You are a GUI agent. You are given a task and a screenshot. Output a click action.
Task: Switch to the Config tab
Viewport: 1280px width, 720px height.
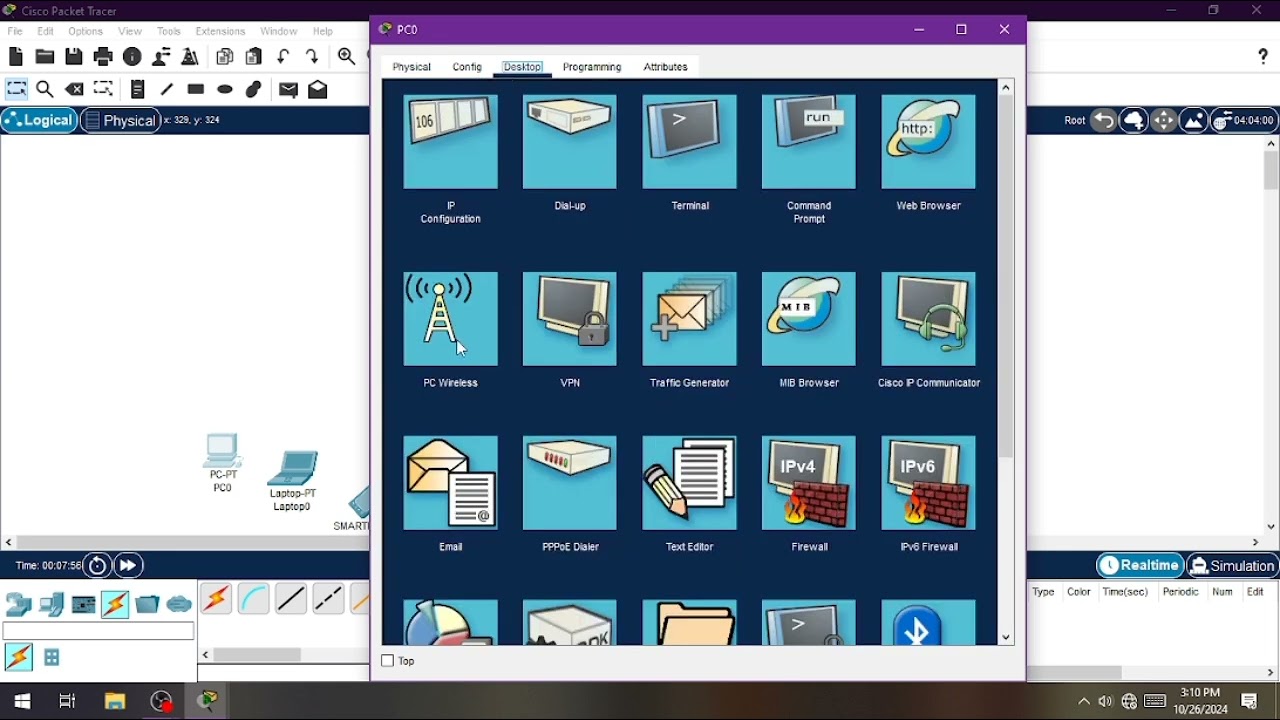click(x=467, y=67)
